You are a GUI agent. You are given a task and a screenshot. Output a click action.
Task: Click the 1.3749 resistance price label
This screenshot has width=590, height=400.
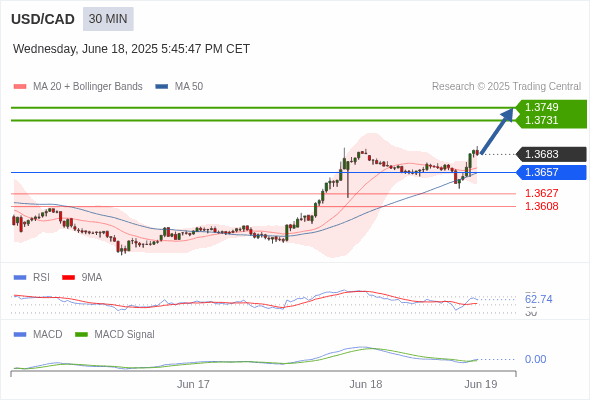(x=541, y=107)
